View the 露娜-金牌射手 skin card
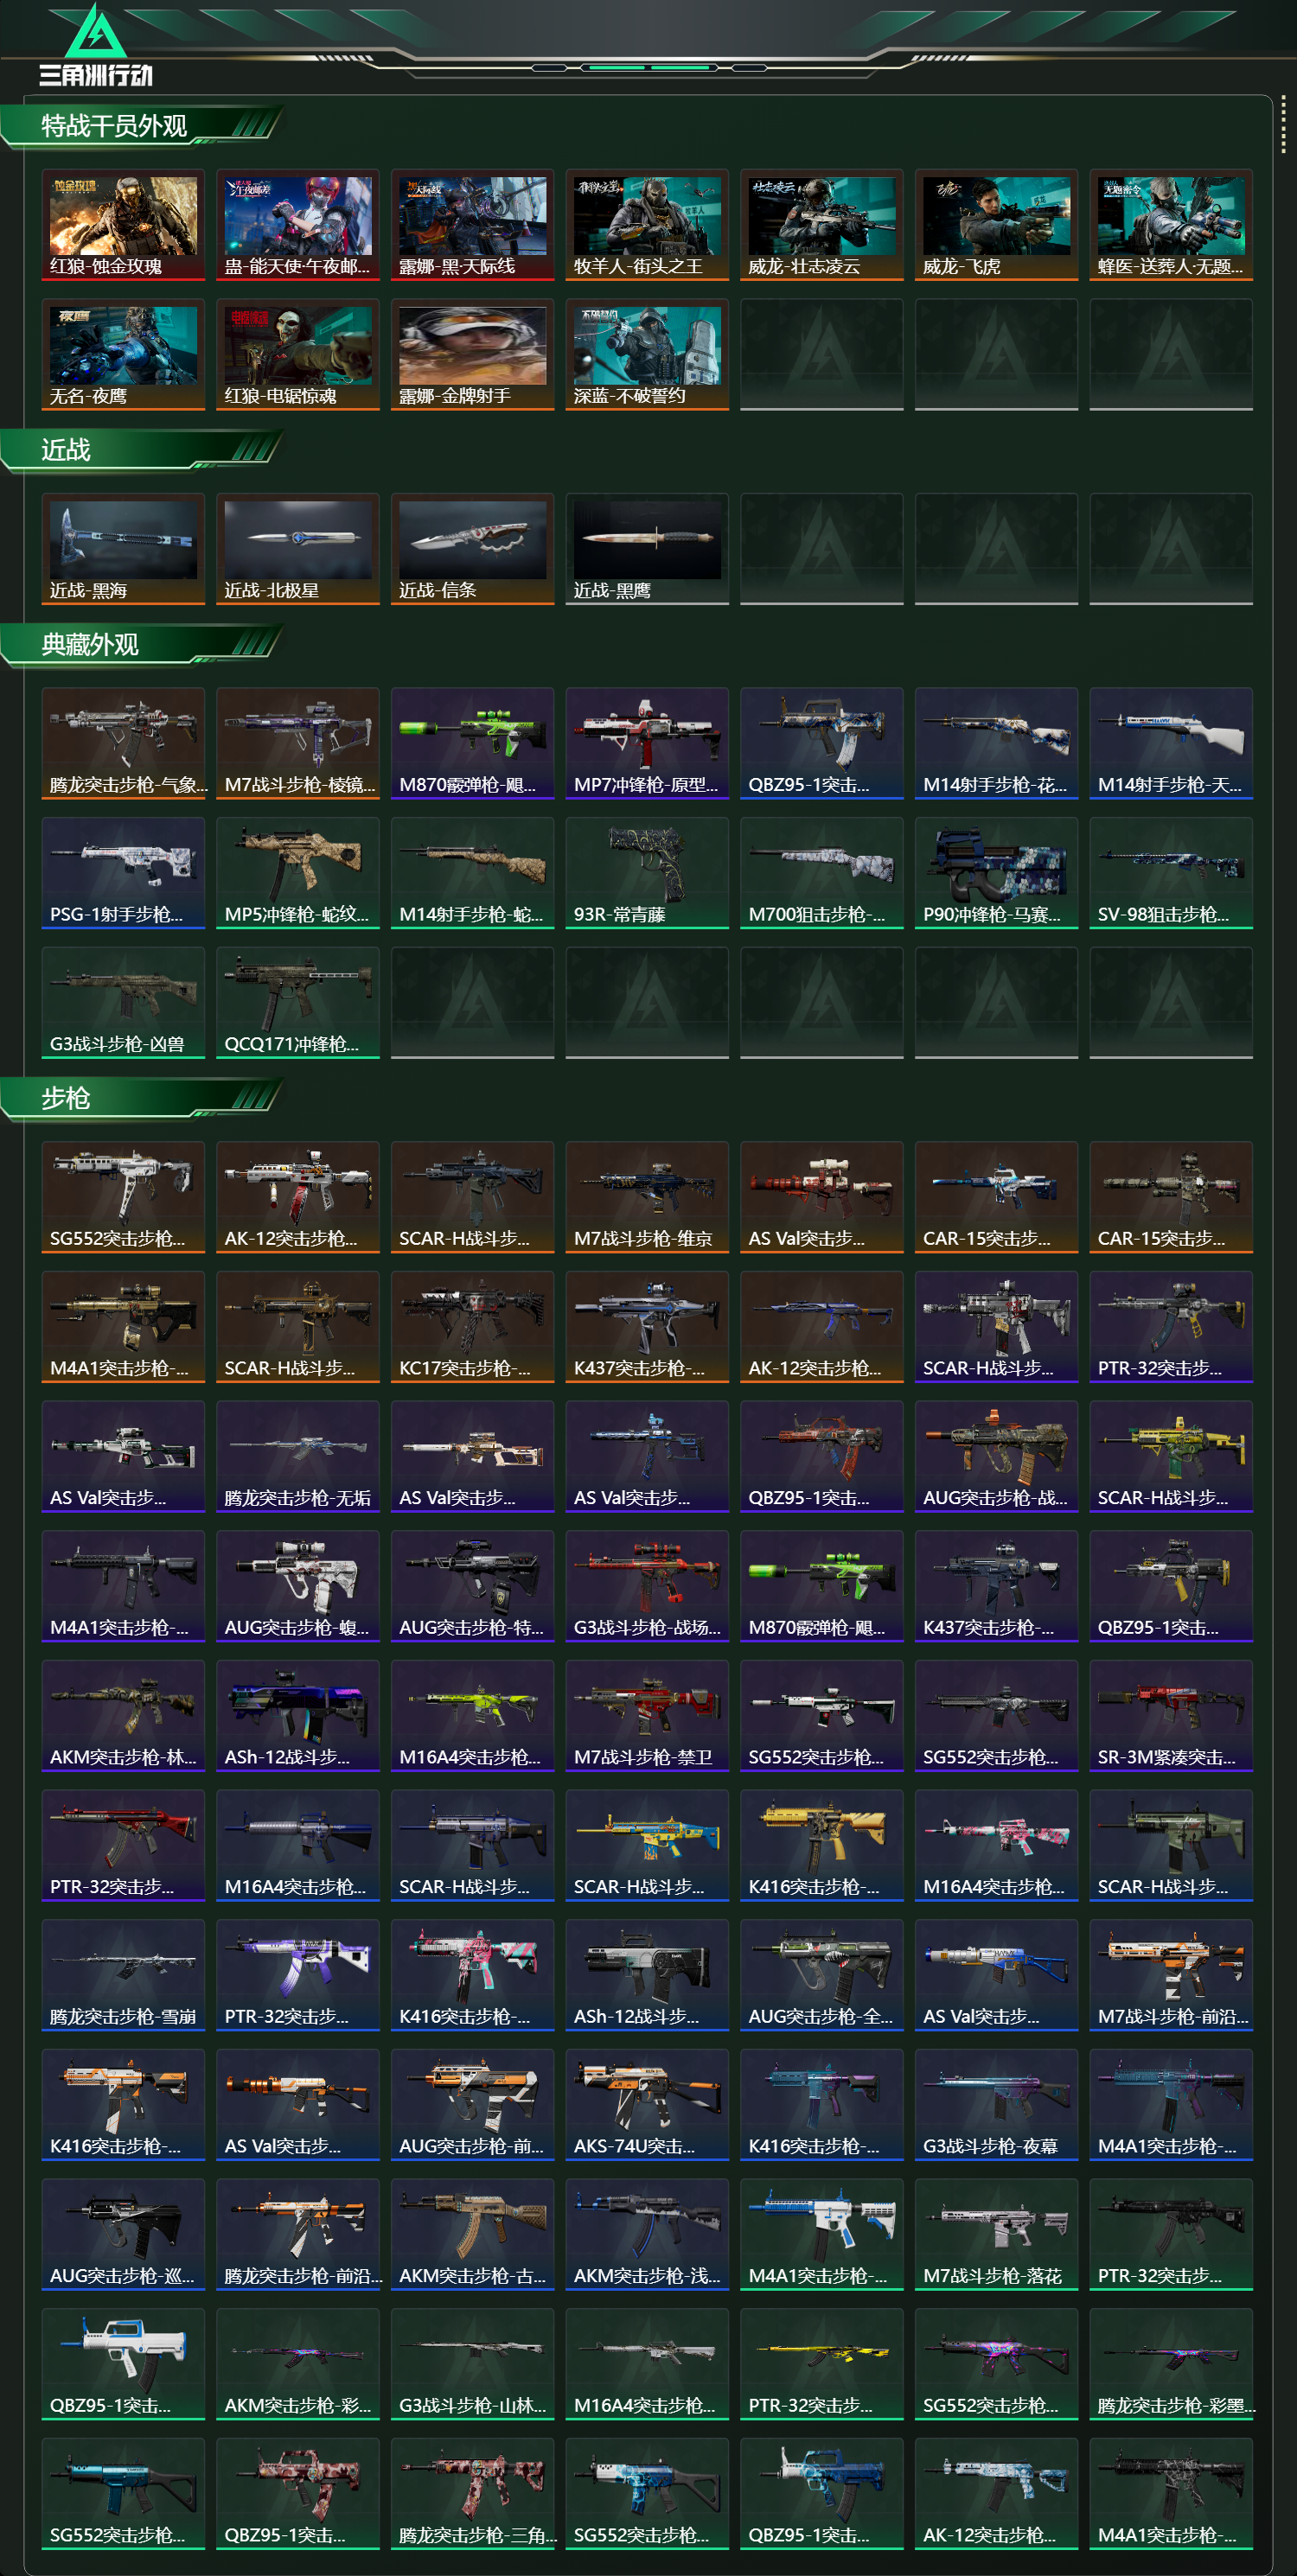This screenshot has height=2576, width=1297. click(x=472, y=355)
